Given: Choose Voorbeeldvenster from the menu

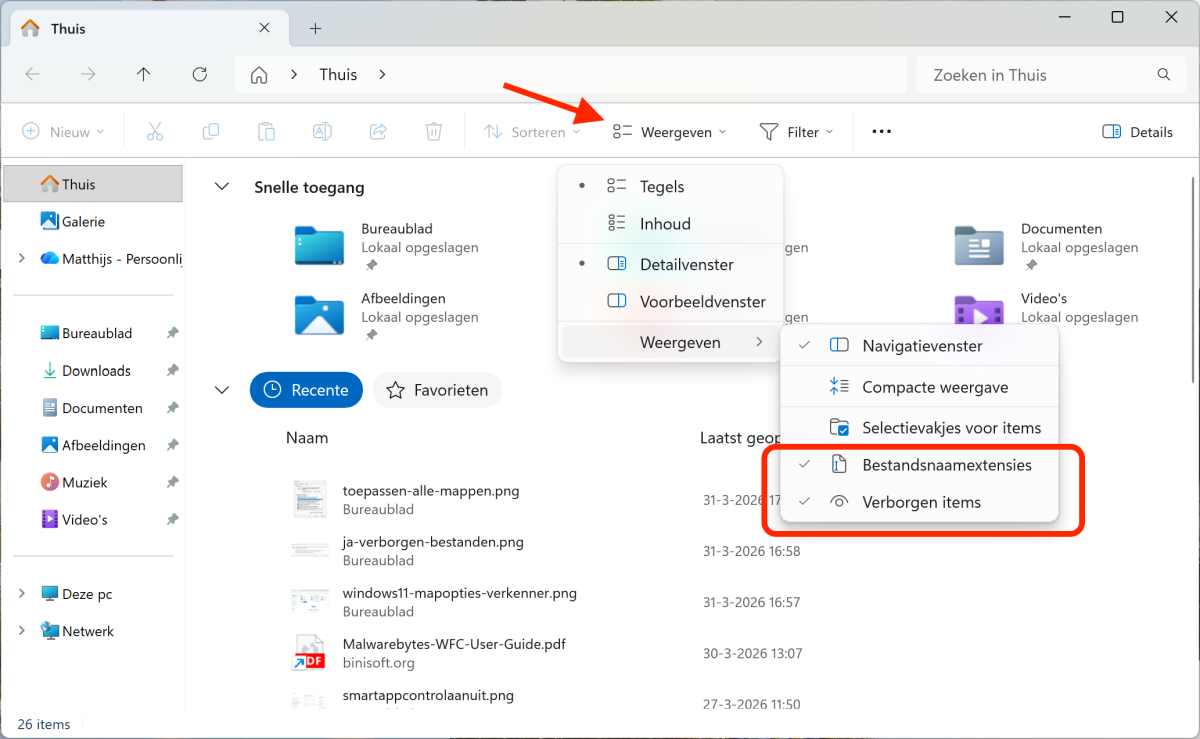Looking at the screenshot, I should [702, 302].
